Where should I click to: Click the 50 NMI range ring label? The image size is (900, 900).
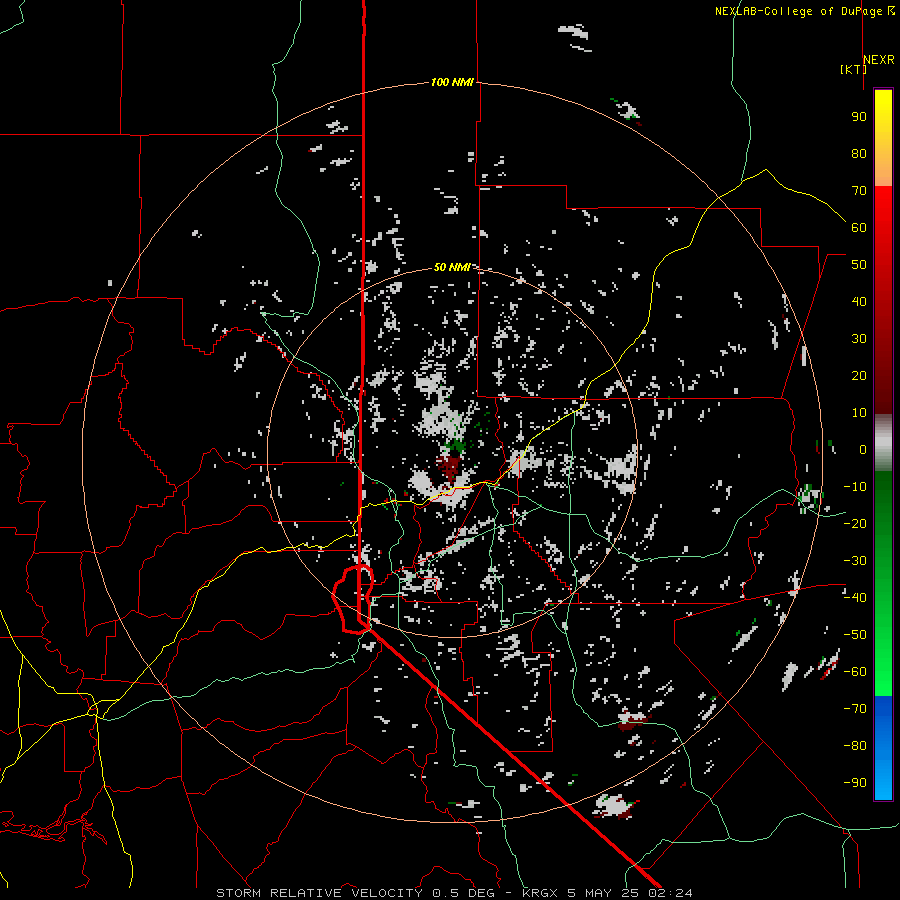[x=452, y=267]
